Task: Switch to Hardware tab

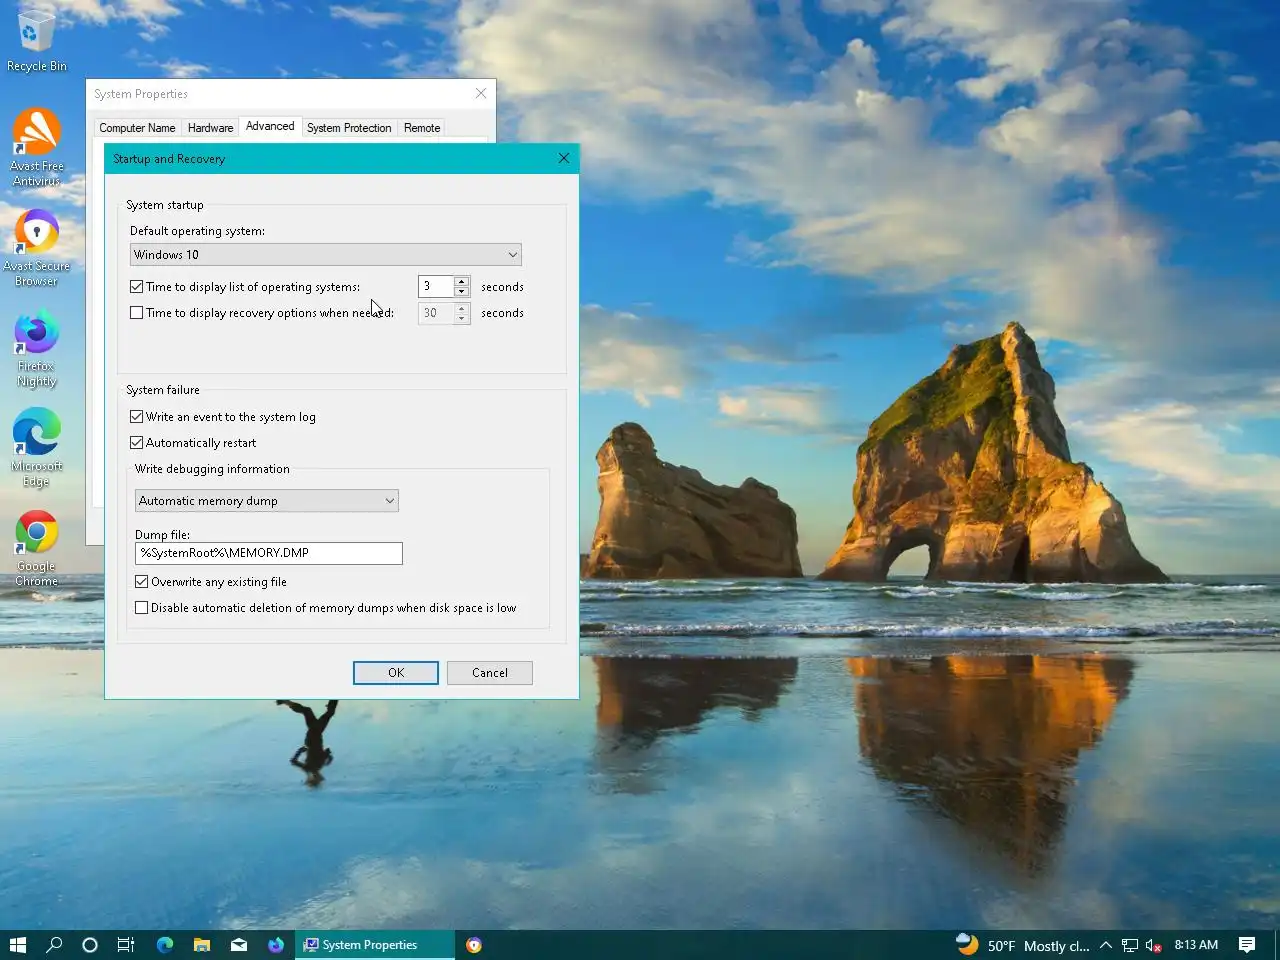Action: (210, 128)
